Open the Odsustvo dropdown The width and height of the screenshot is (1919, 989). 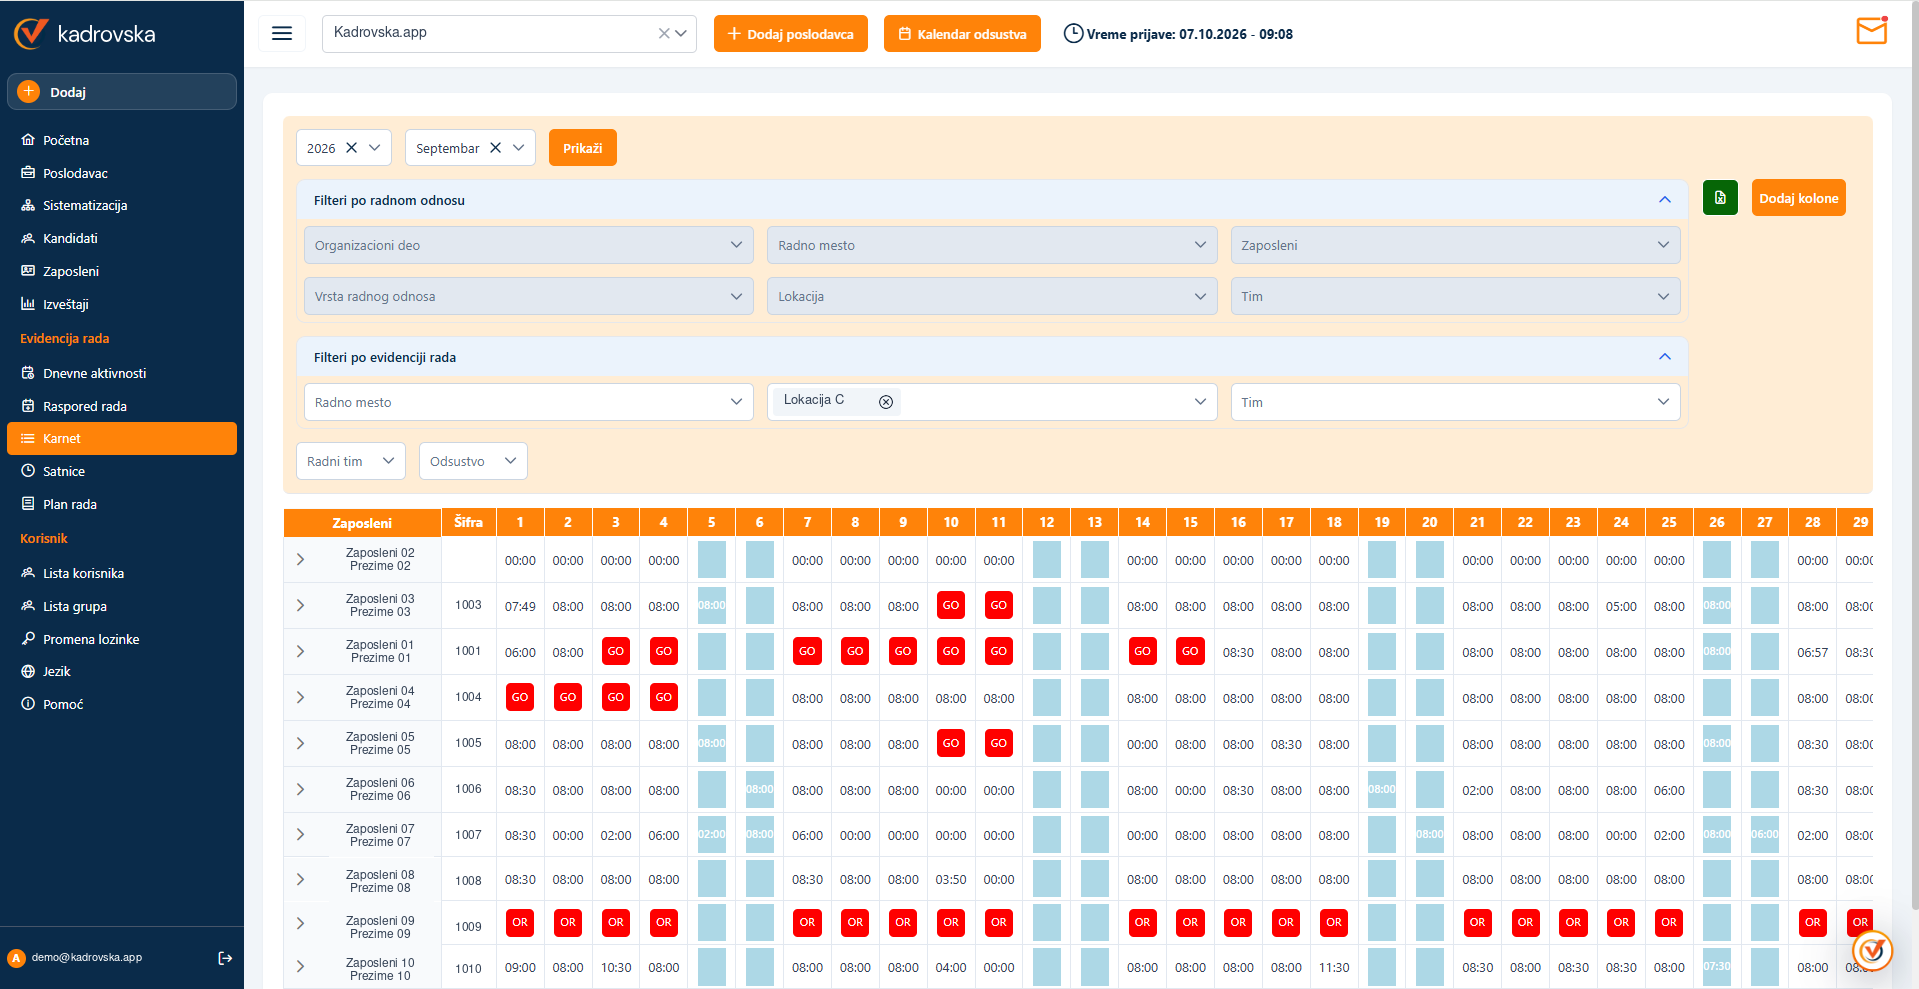click(473, 461)
